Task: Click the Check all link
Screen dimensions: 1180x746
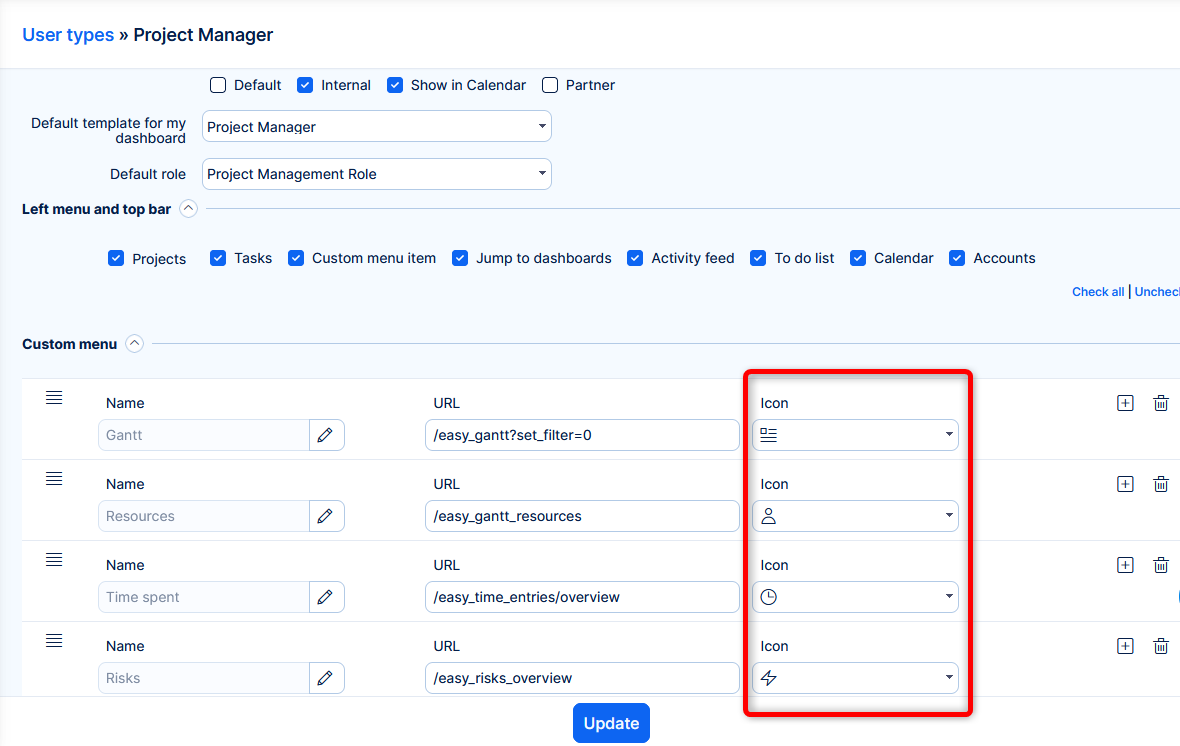Action: (1097, 292)
